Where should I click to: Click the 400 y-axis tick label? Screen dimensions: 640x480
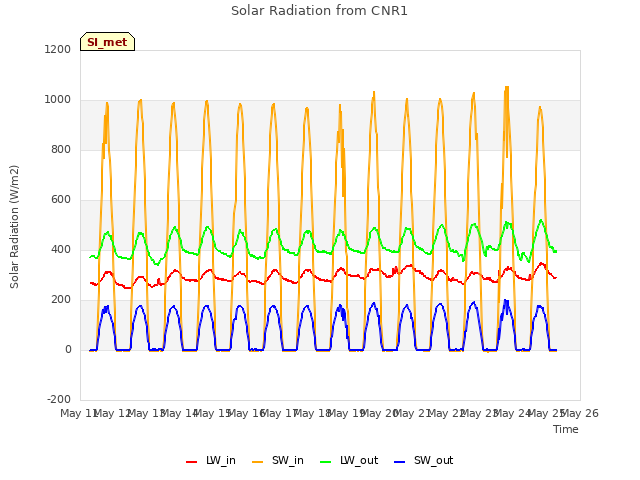tap(61, 249)
